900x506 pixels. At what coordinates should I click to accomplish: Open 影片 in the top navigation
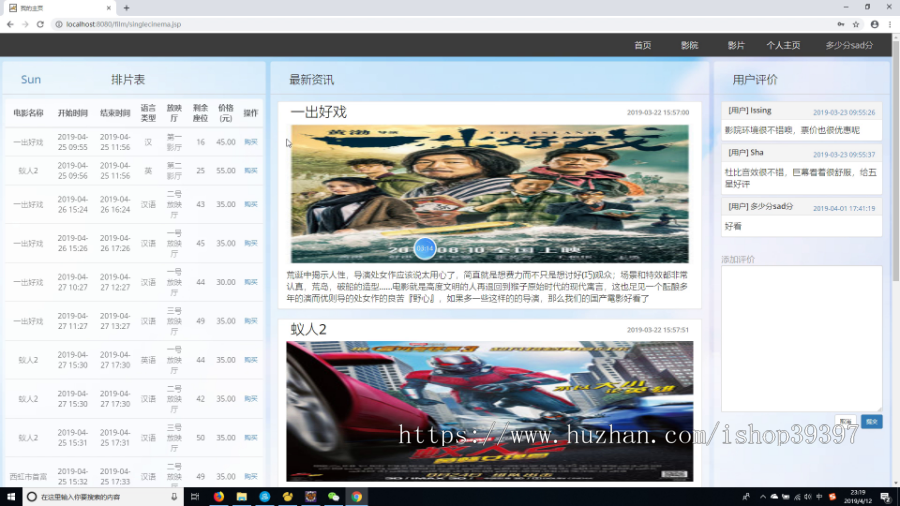(x=736, y=45)
